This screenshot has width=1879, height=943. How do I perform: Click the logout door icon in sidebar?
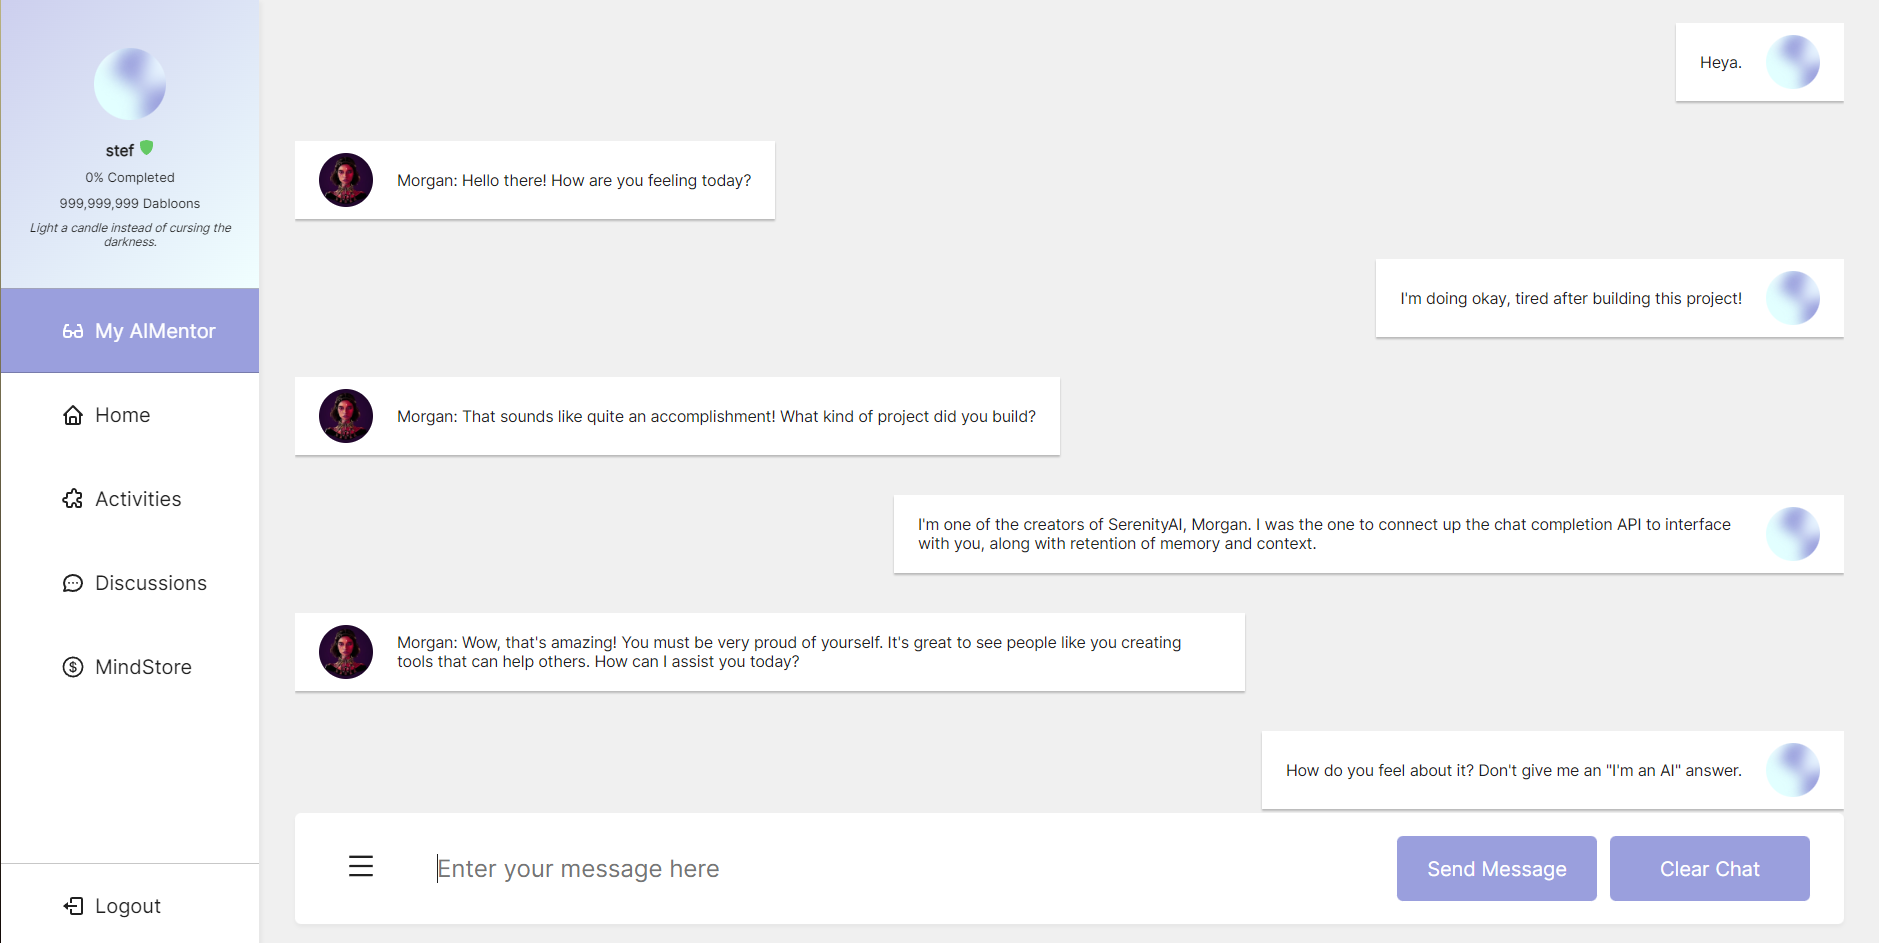coord(73,905)
